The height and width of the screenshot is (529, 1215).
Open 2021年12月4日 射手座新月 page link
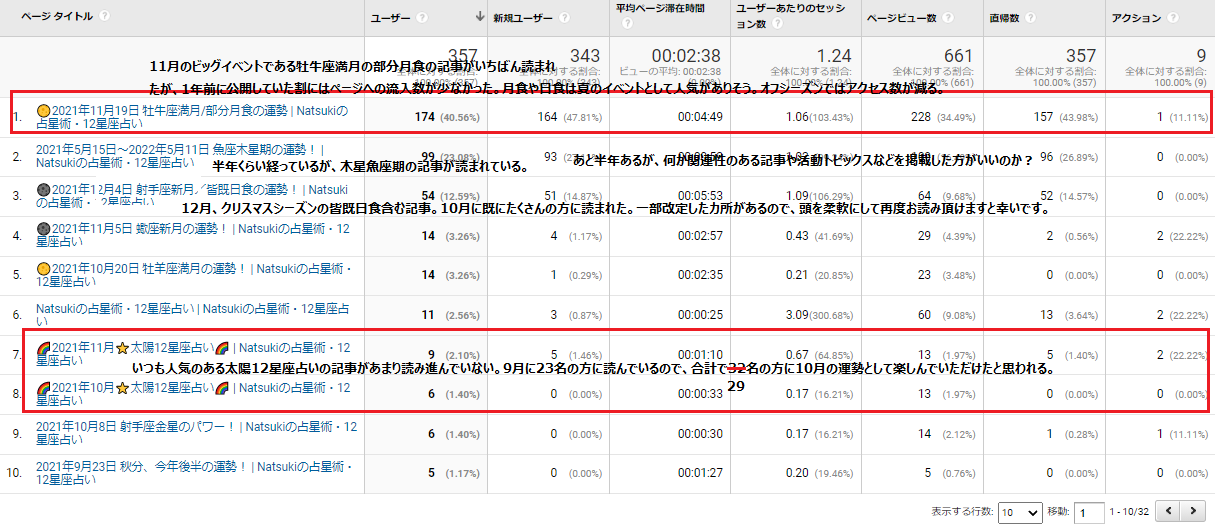tap(192, 196)
